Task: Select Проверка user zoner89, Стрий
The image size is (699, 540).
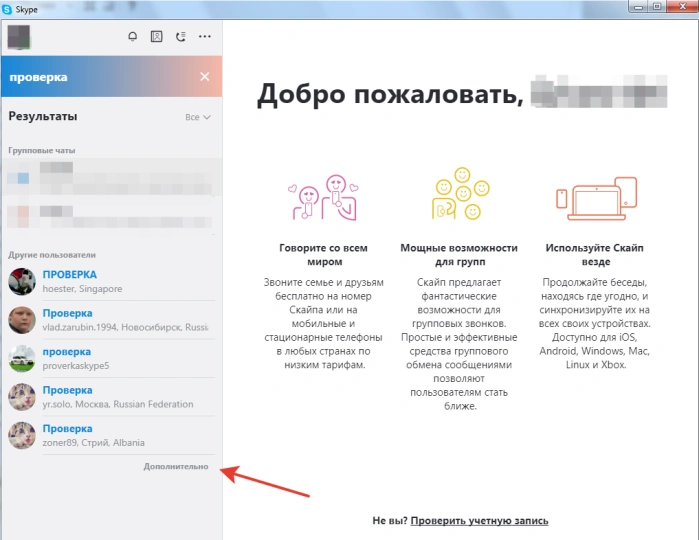Action: pyautogui.click(x=111, y=435)
